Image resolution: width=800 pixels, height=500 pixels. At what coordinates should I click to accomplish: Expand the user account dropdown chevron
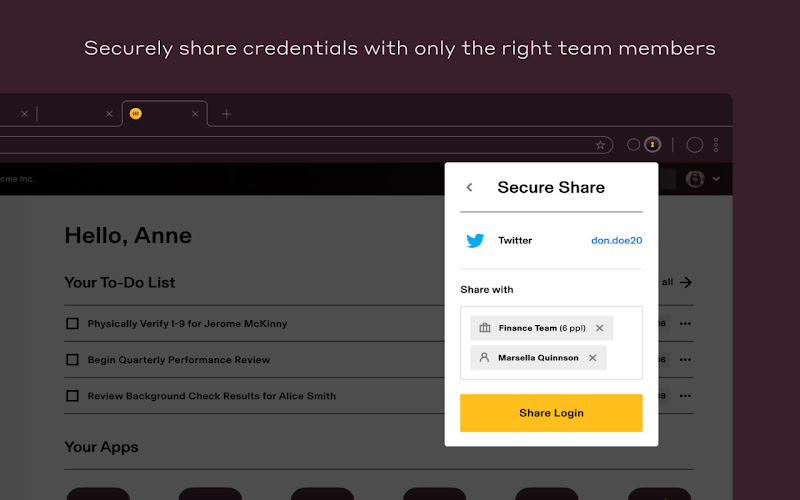point(716,179)
